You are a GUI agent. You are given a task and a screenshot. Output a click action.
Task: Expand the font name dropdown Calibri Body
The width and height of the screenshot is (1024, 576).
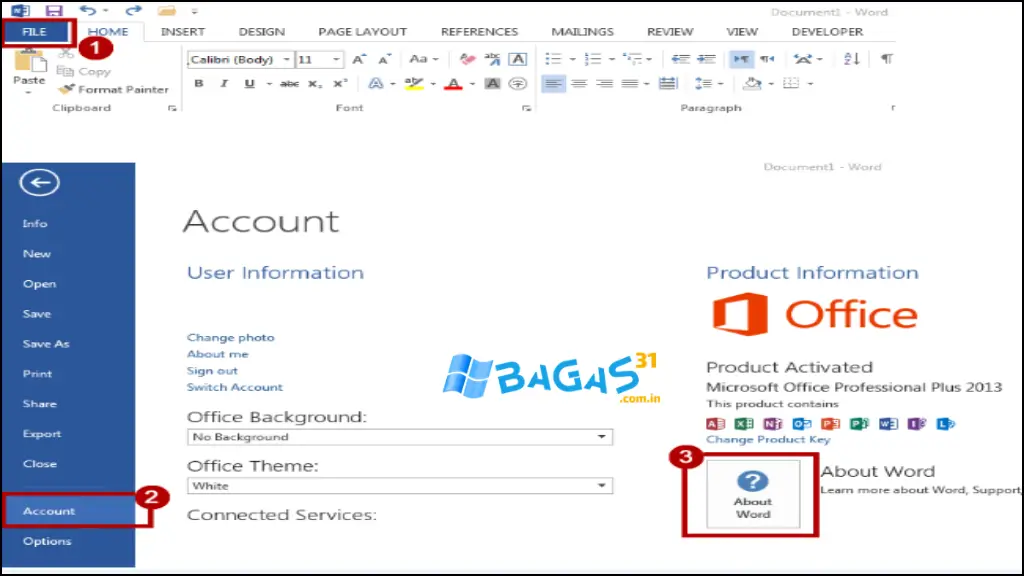tap(287, 58)
